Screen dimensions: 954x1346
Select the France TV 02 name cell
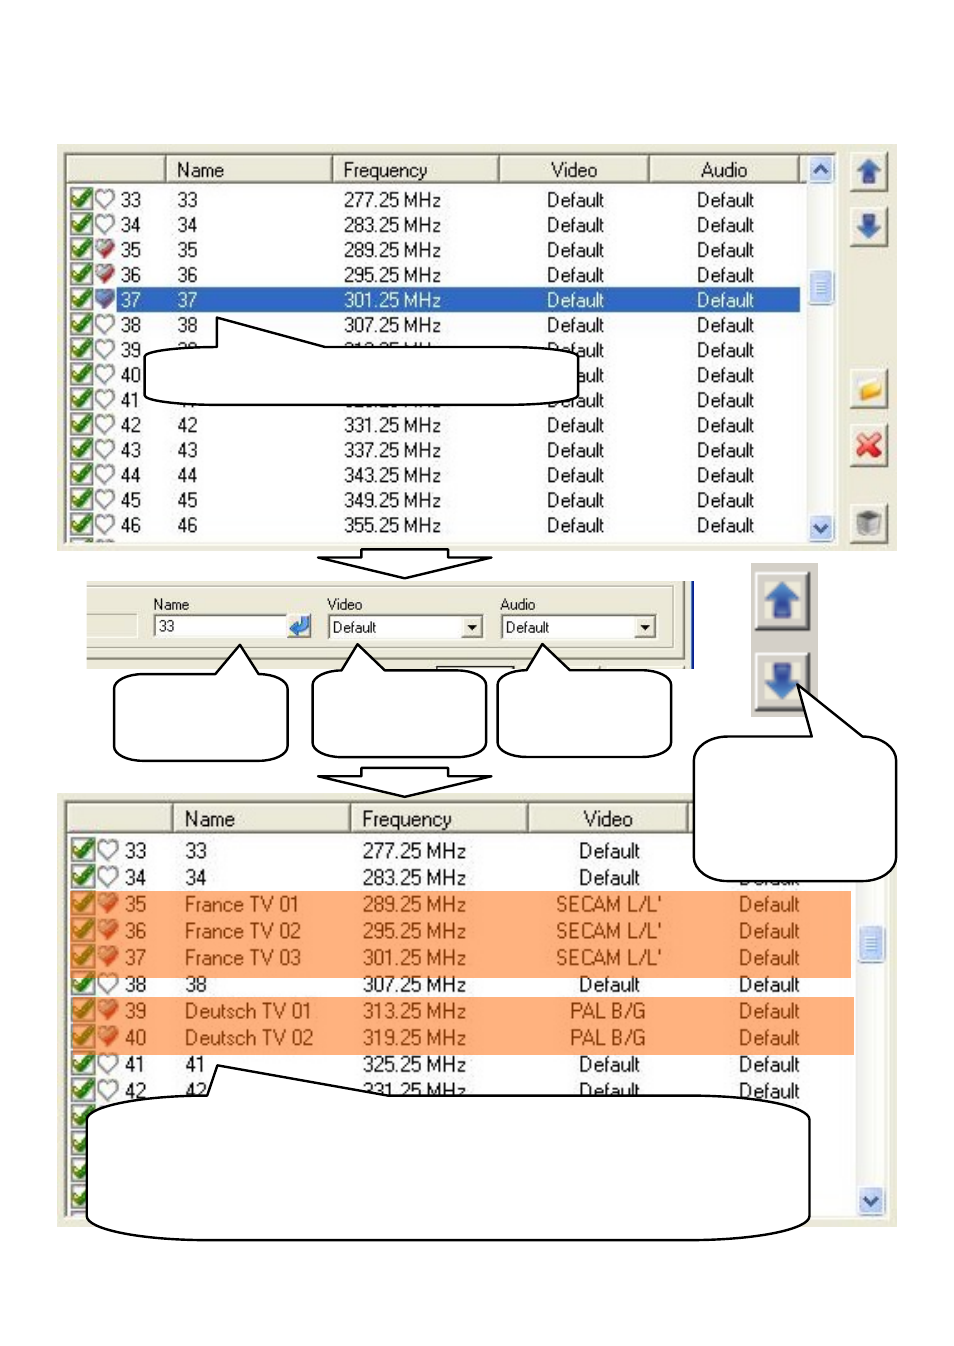242,931
